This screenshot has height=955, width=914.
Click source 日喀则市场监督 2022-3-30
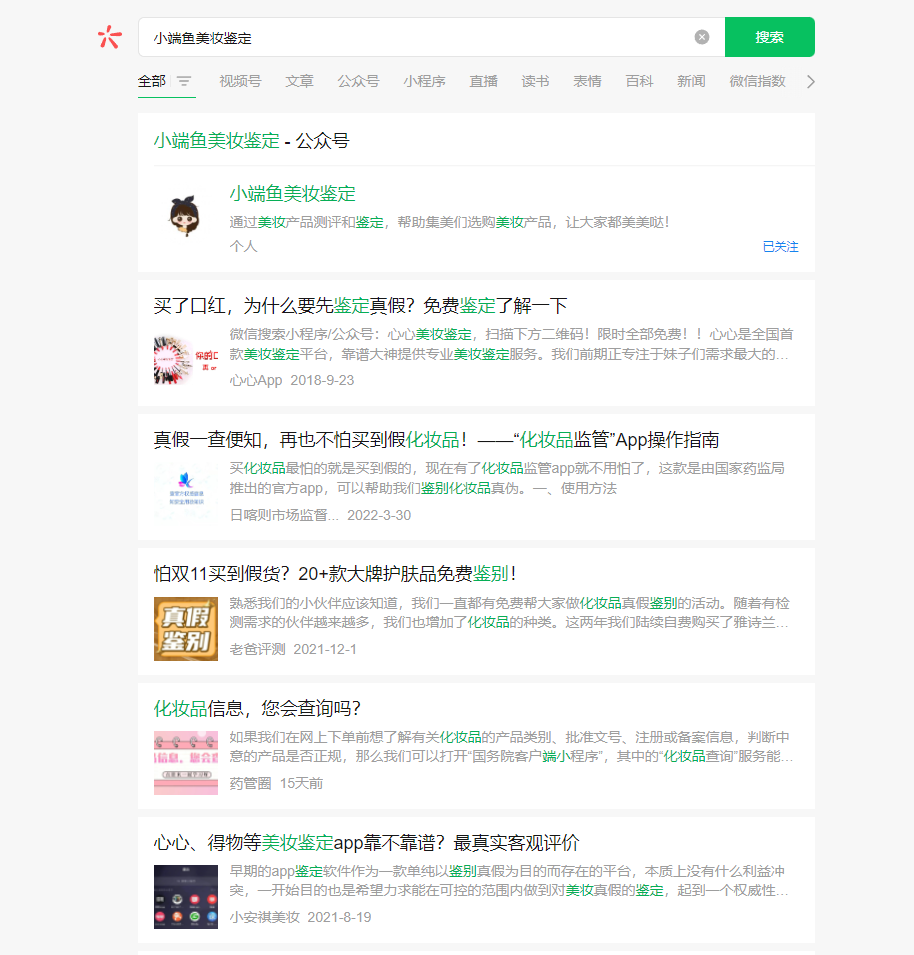(320, 515)
